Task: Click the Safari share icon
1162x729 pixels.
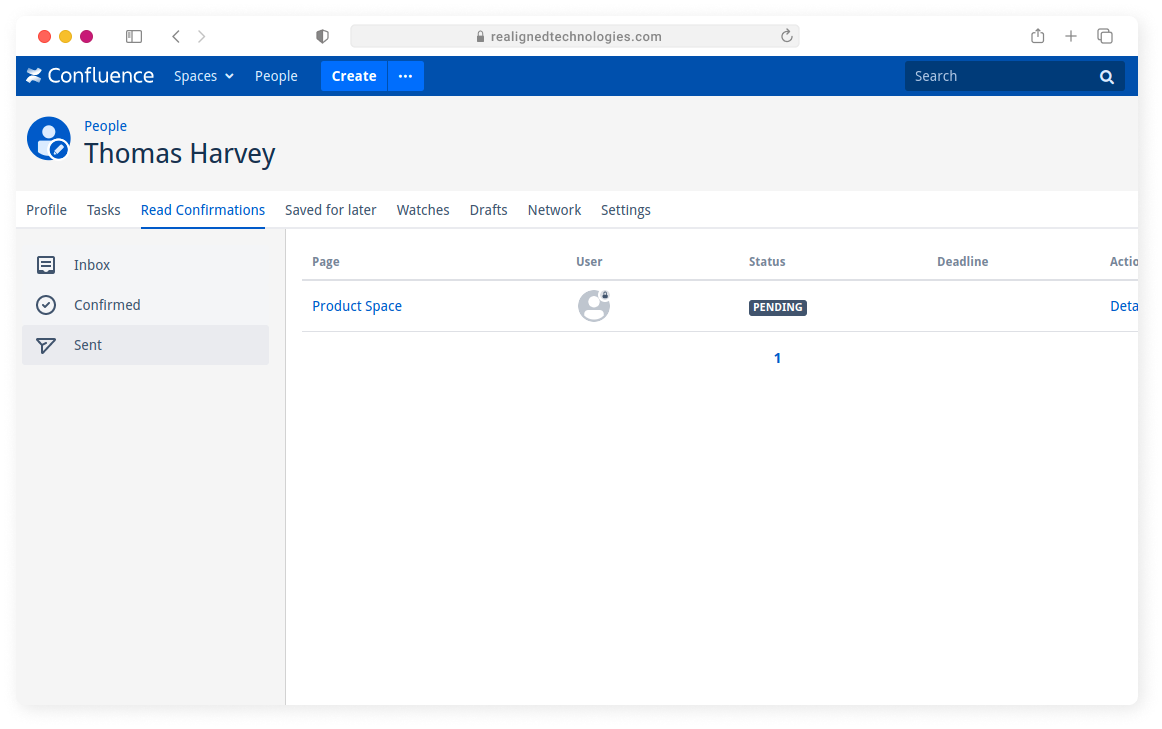Action: (x=1037, y=36)
